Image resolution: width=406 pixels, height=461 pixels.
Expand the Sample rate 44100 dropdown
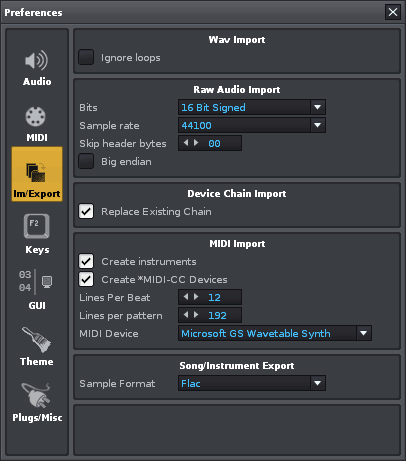(x=252, y=125)
